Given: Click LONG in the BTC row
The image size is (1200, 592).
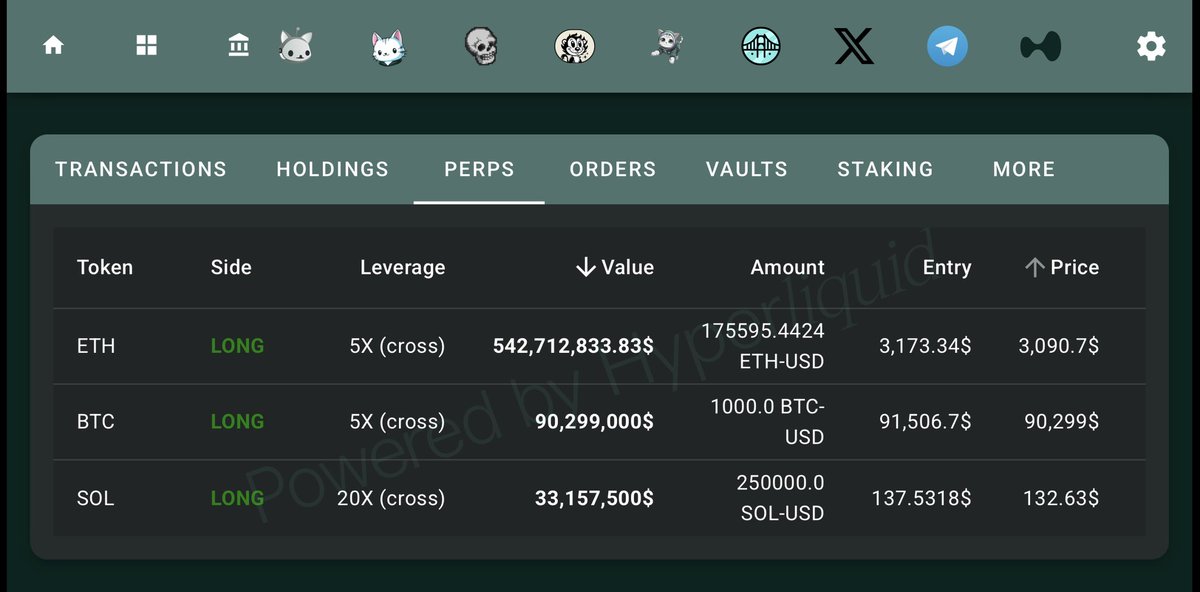Looking at the screenshot, I should point(237,422).
